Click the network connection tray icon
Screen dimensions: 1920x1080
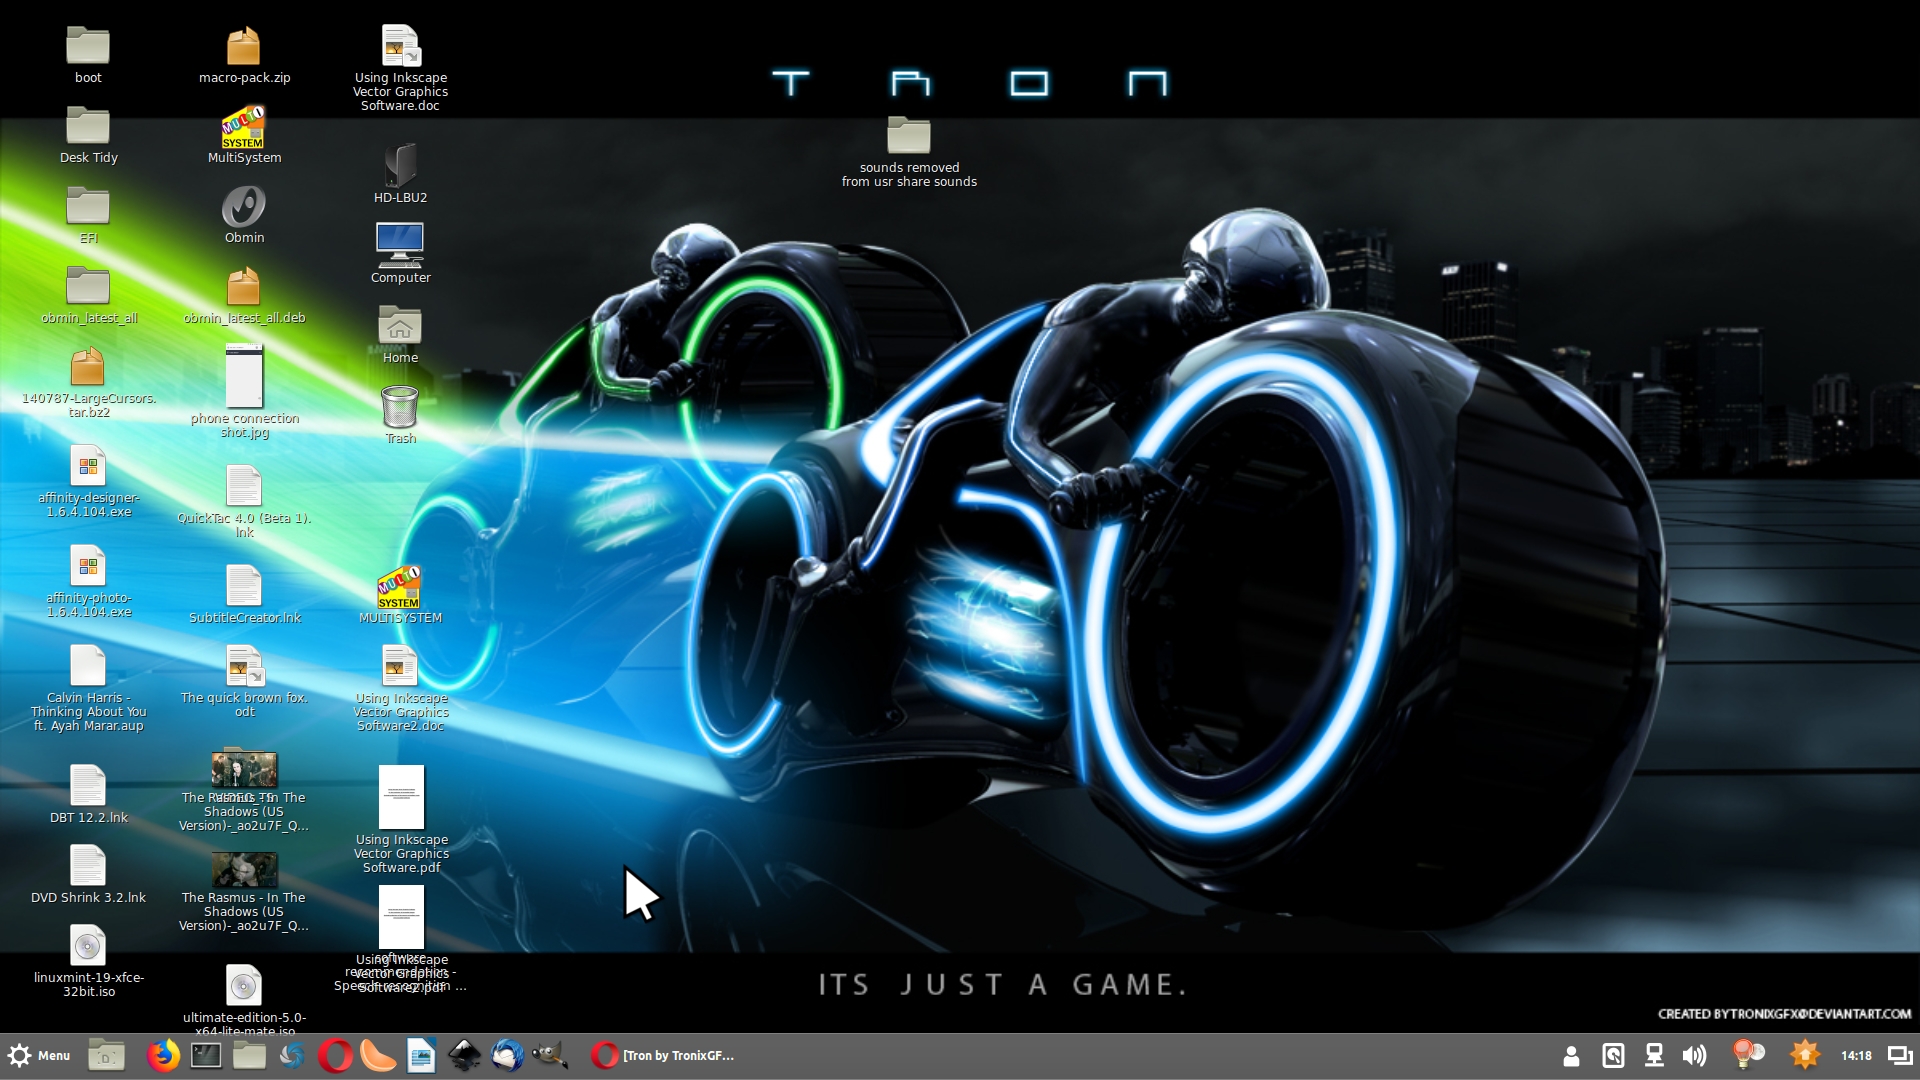tap(1654, 1055)
